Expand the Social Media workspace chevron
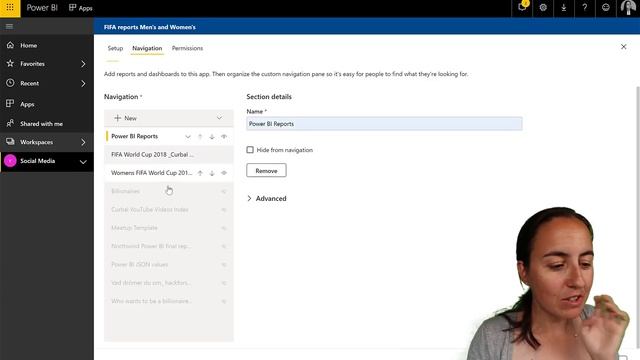The image size is (640, 360). (x=83, y=162)
